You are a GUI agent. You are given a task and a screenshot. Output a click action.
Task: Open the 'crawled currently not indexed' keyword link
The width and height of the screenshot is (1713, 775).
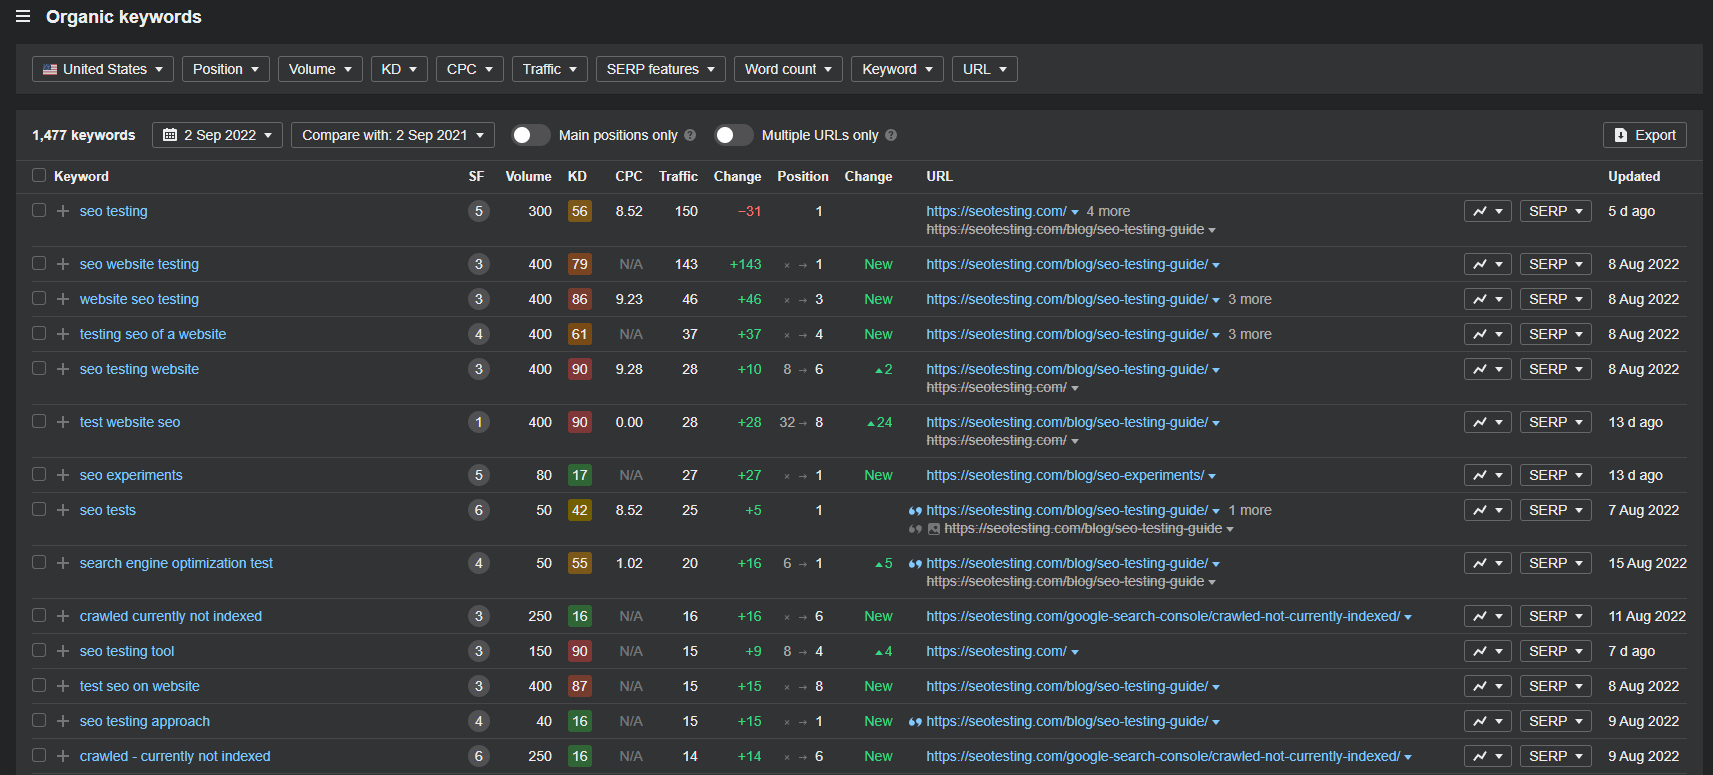tap(171, 616)
